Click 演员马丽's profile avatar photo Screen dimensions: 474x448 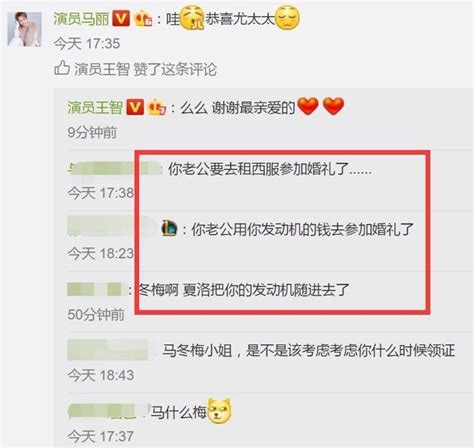point(24,29)
